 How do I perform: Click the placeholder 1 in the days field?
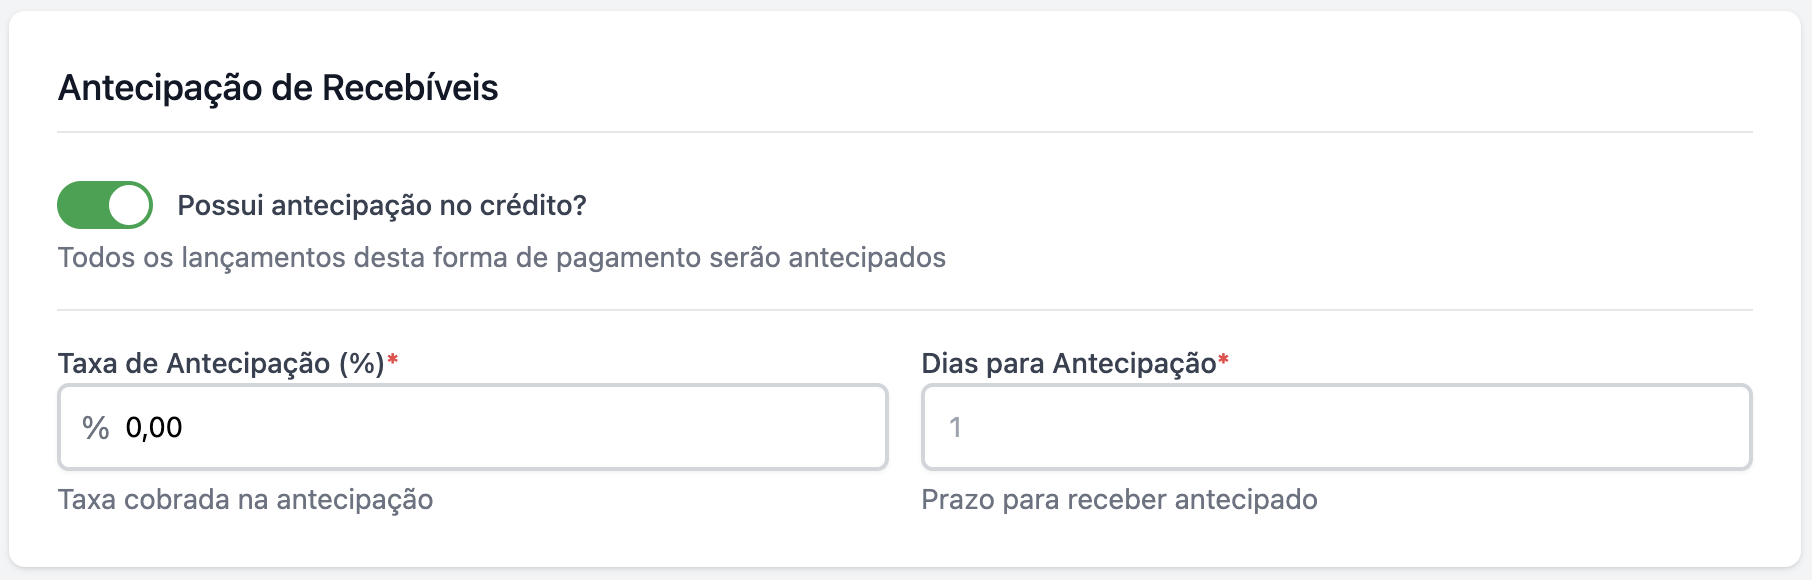(x=955, y=428)
